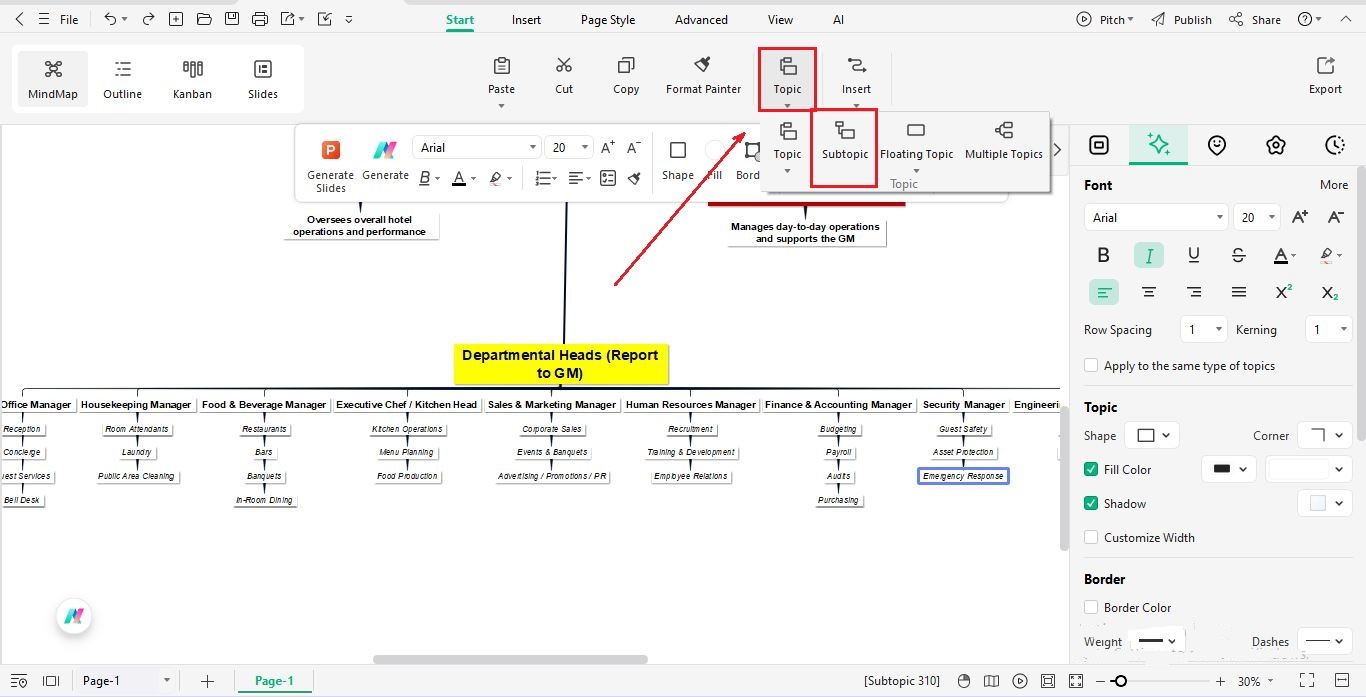
Task: Click the Undo arrow icon
Action: 111,19
